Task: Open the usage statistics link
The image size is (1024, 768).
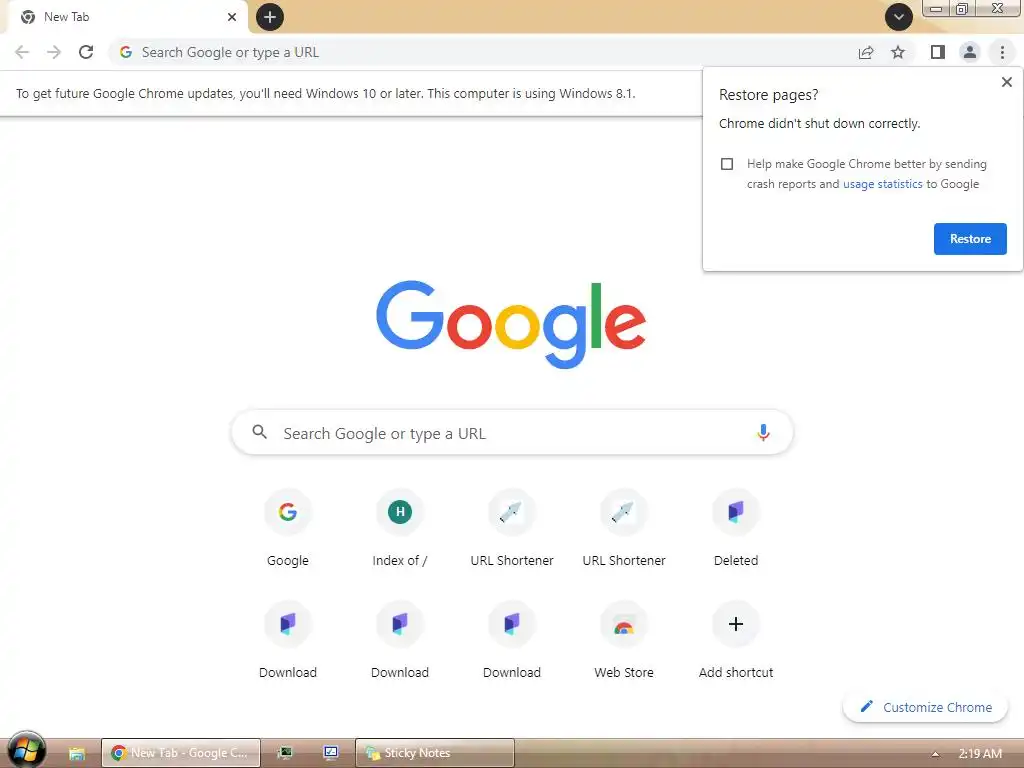Action: (x=882, y=184)
